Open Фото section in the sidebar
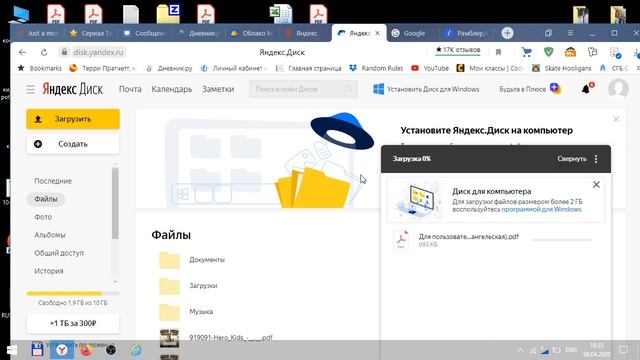640x360 pixels. (x=43, y=217)
